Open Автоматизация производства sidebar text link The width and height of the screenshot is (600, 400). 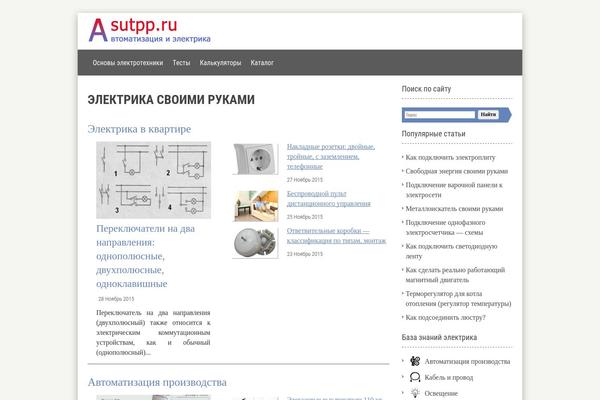tap(467, 361)
